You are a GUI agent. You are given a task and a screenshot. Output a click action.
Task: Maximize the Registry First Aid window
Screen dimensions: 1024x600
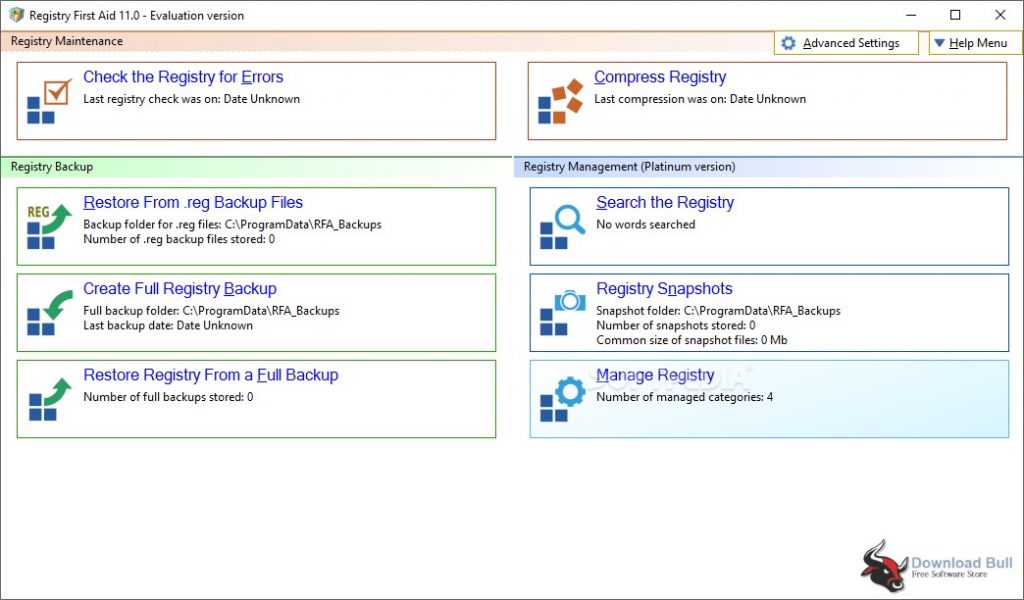(x=955, y=15)
